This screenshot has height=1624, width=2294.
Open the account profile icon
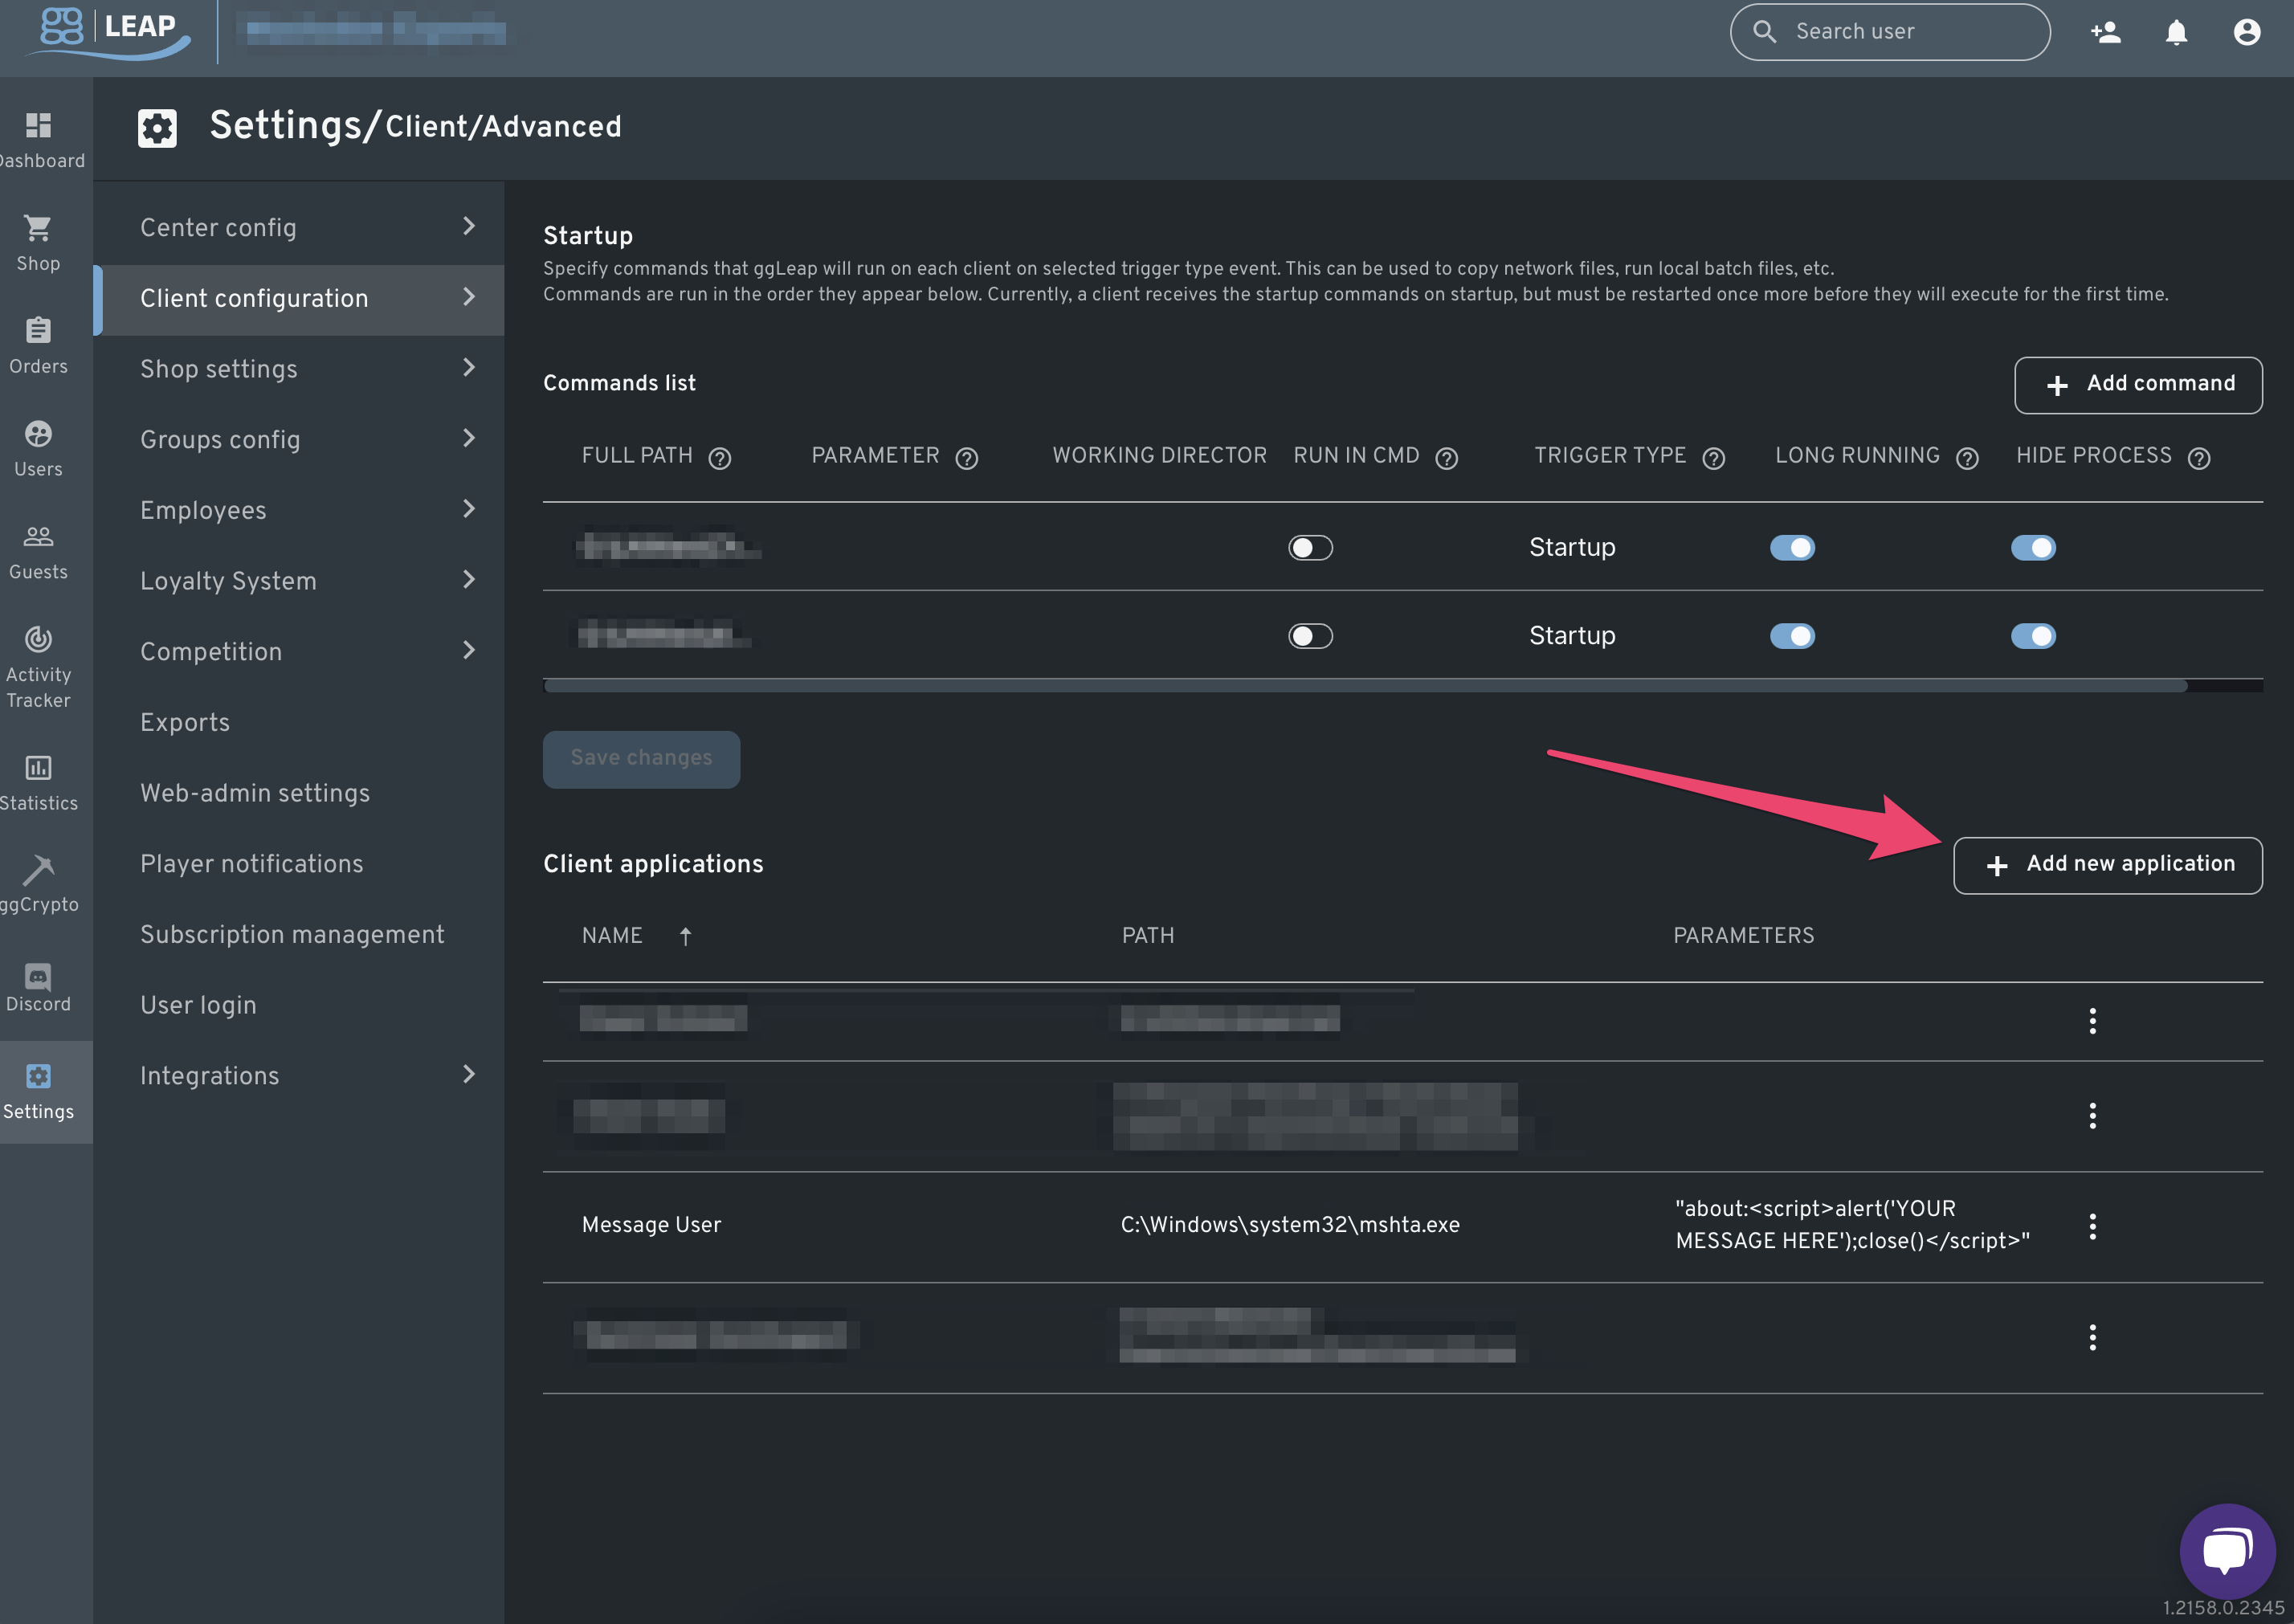click(x=2247, y=32)
